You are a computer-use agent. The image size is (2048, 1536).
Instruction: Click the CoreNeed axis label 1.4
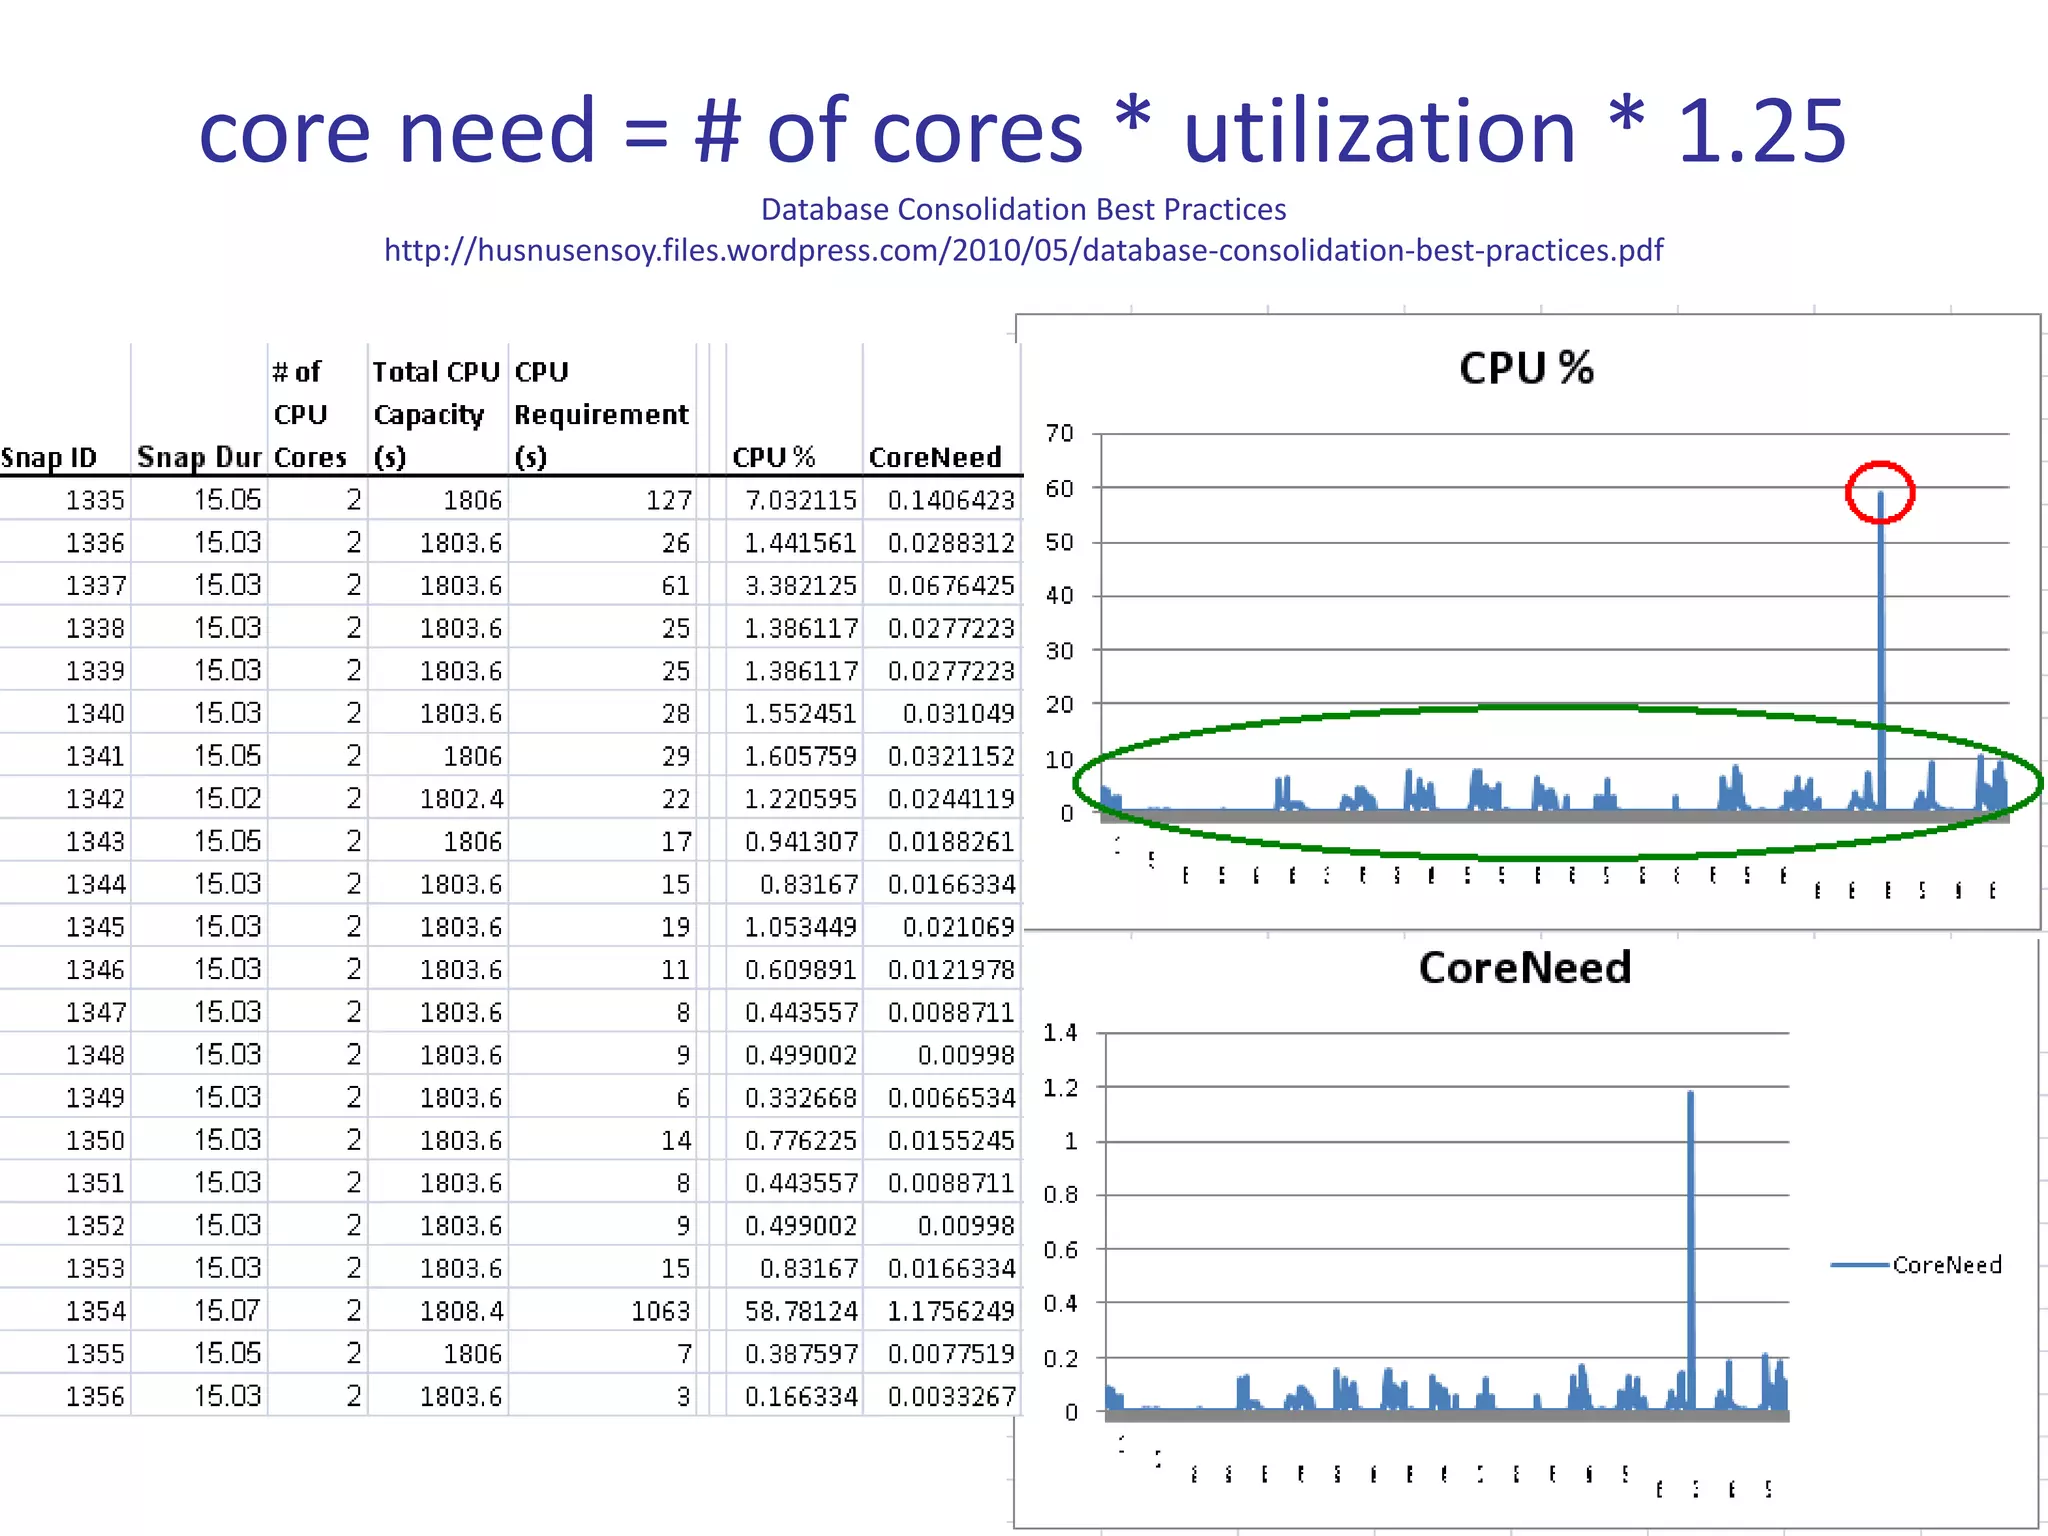[1061, 1033]
